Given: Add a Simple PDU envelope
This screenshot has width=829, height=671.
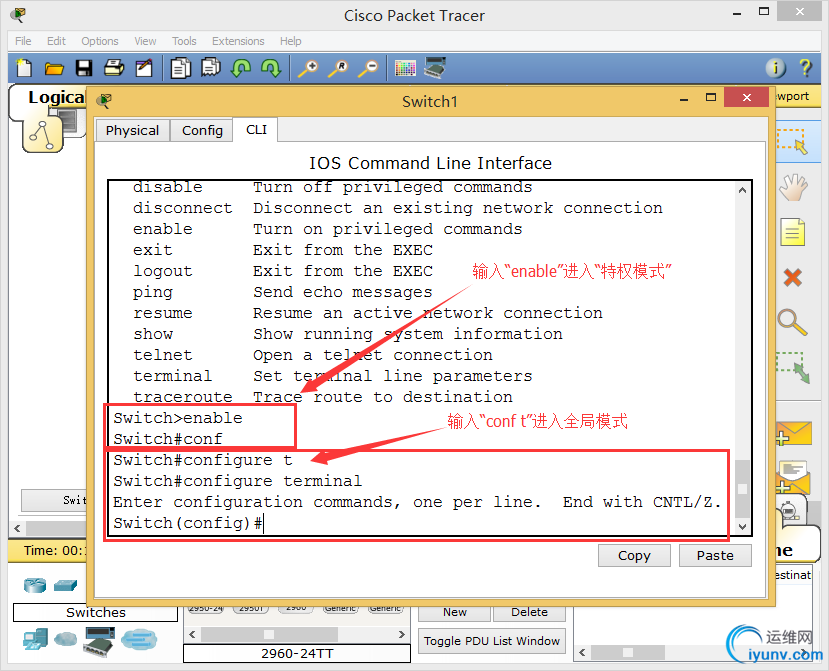Looking at the screenshot, I should coord(793,434).
